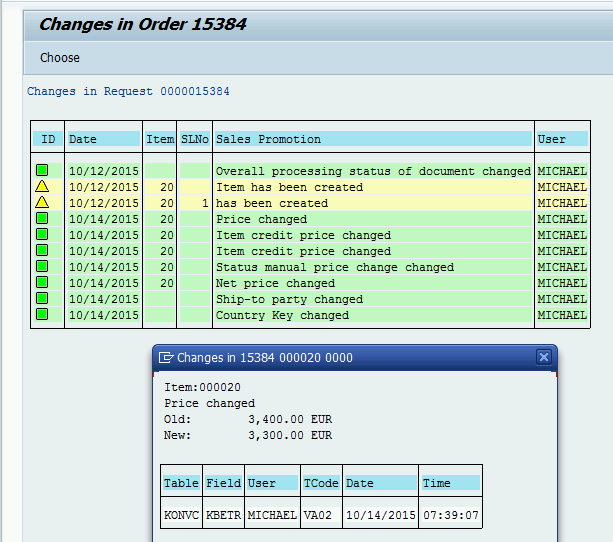The width and height of the screenshot is (613, 542).
Task: Click the Time column header in popup
Action: [x=451, y=483]
